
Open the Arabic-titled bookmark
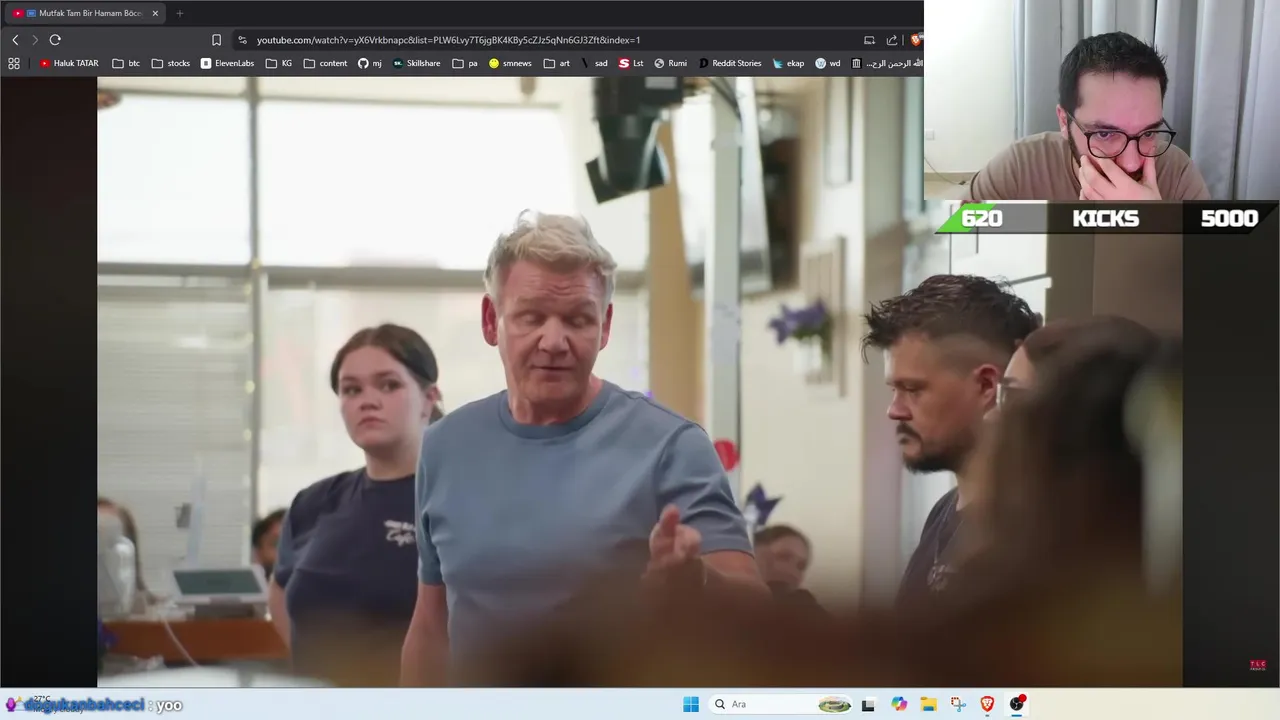[886, 63]
